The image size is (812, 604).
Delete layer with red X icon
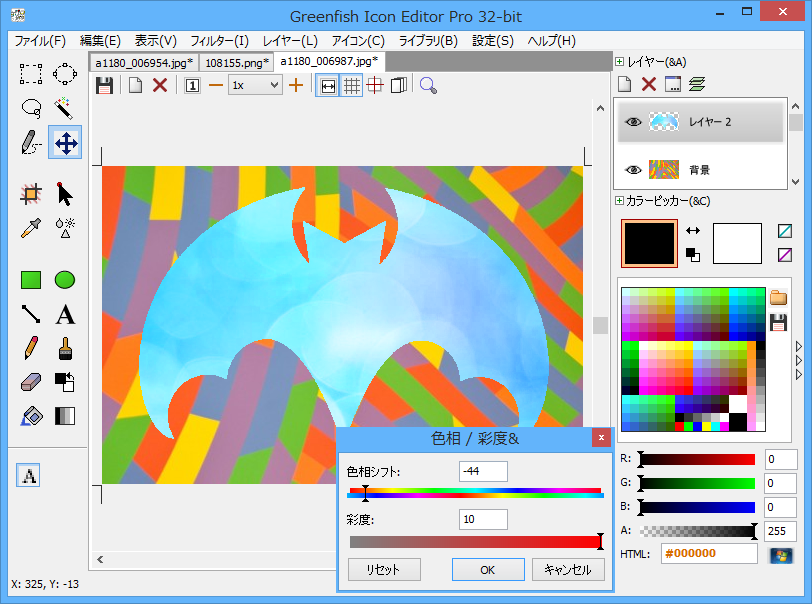[648, 84]
